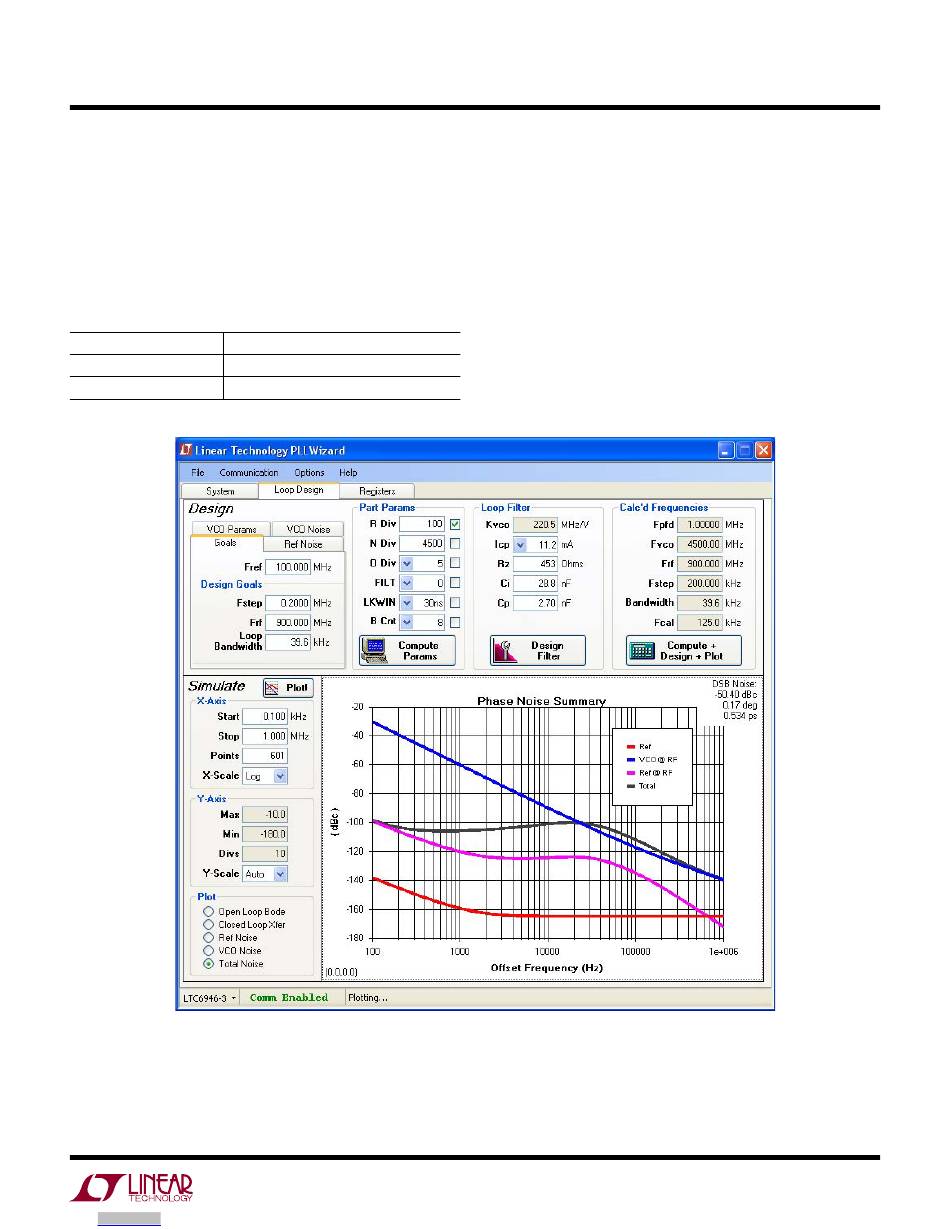
Task: Open the VCO Noise tab
Action: 308,530
